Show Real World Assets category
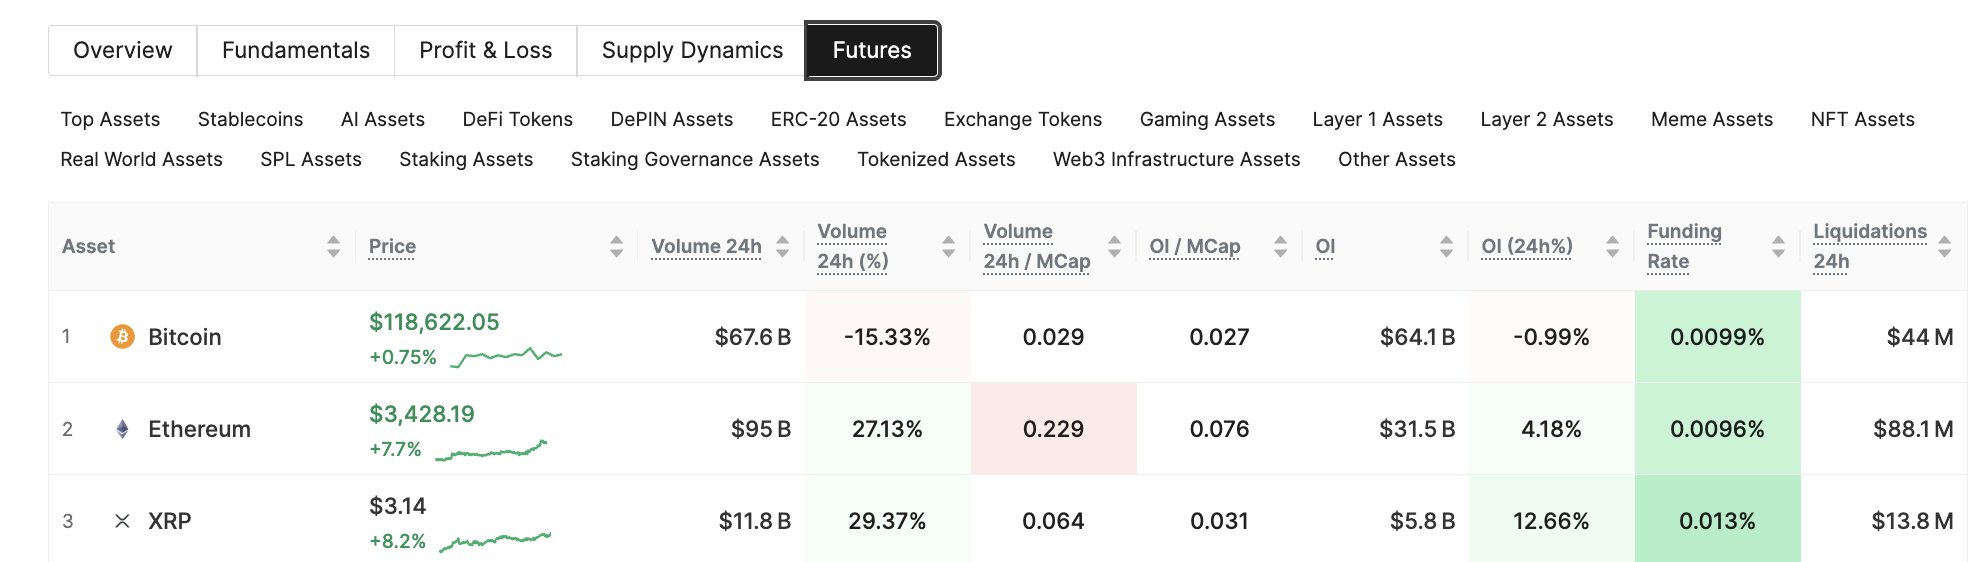1988x562 pixels. tap(141, 160)
